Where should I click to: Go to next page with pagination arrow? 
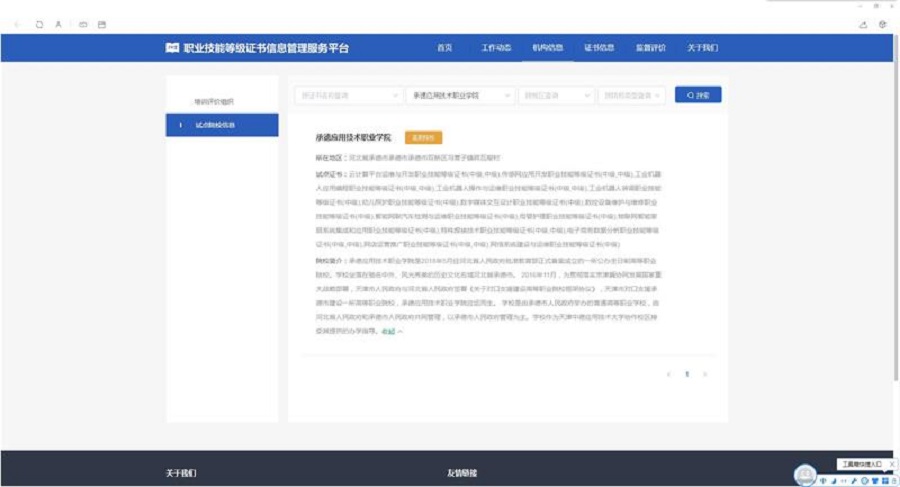(x=705, y=374)
